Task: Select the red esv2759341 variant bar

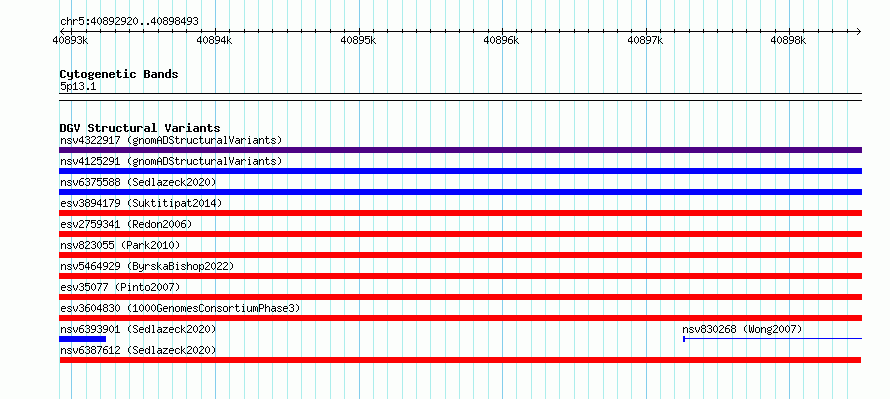Action: pos(460,234)
